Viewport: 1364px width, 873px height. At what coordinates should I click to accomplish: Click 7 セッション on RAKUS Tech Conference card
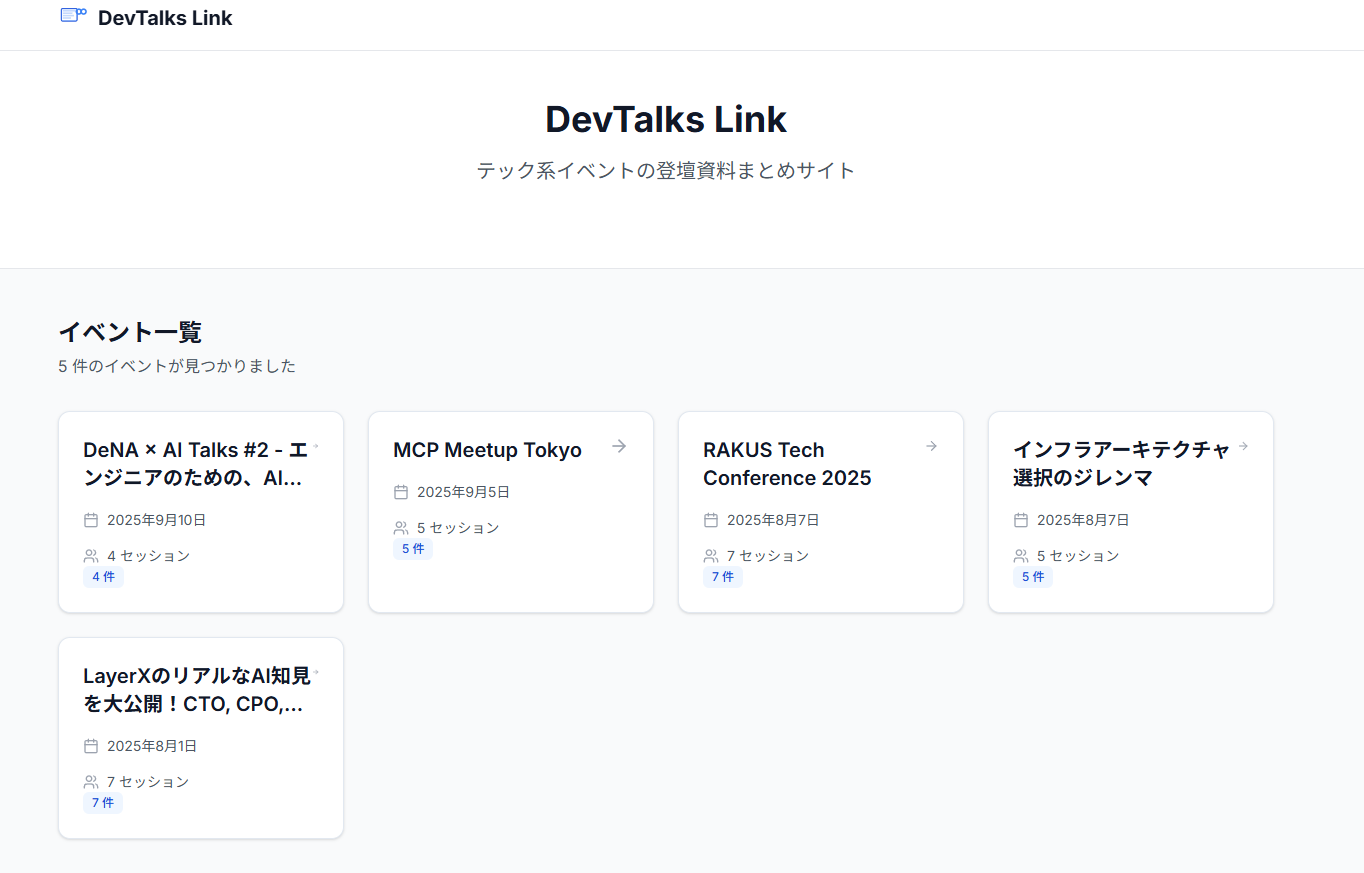768,556
